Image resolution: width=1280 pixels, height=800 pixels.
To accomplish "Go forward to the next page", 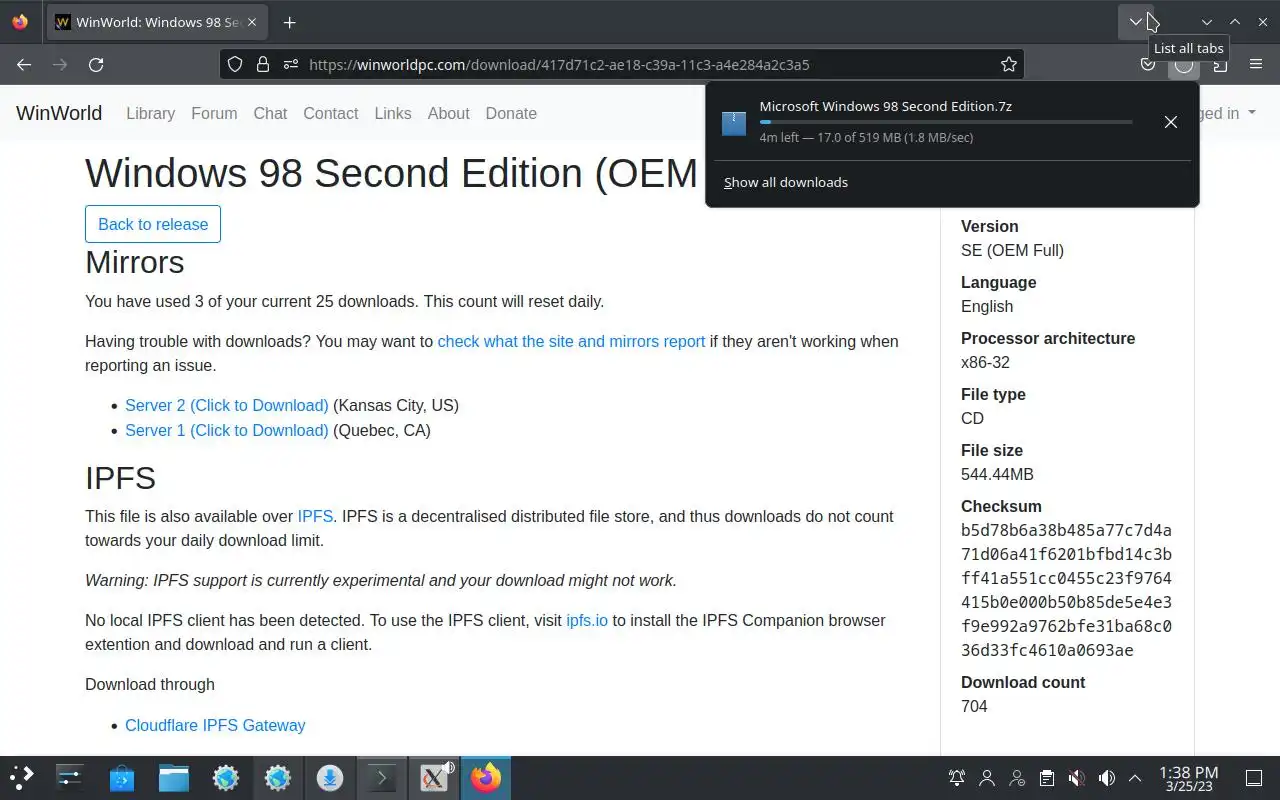I will 60,64.
